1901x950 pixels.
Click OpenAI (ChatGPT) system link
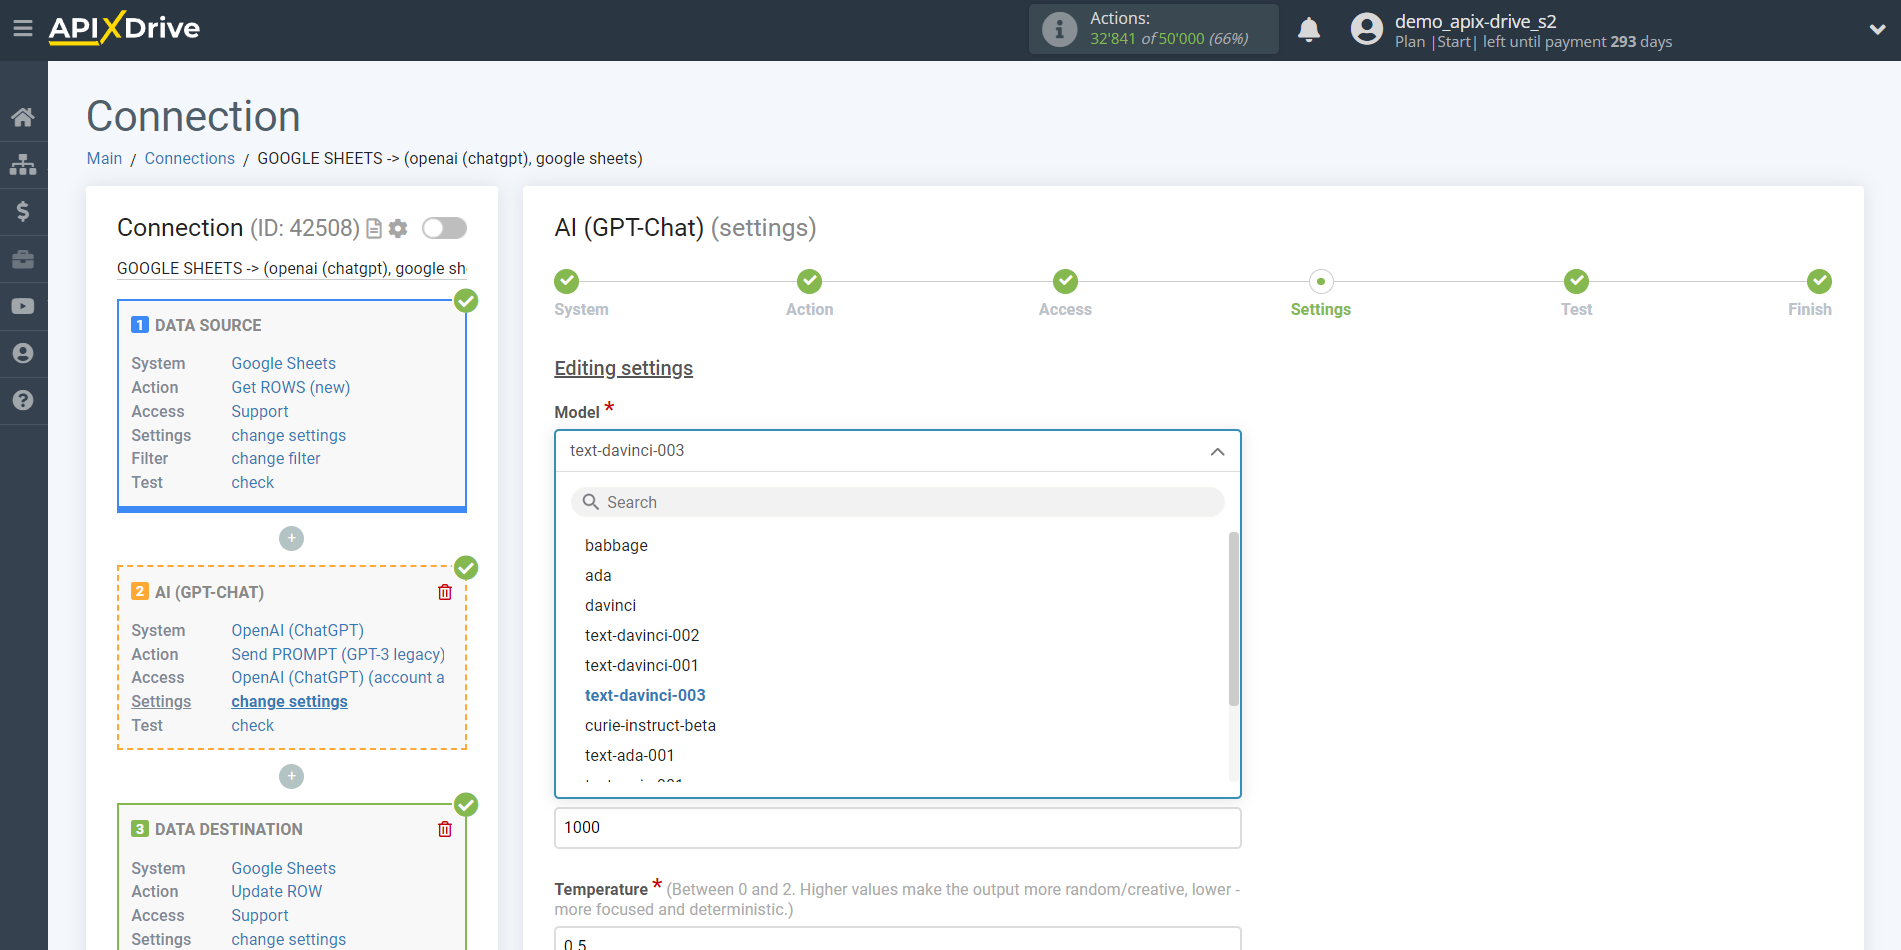point(298,630)
